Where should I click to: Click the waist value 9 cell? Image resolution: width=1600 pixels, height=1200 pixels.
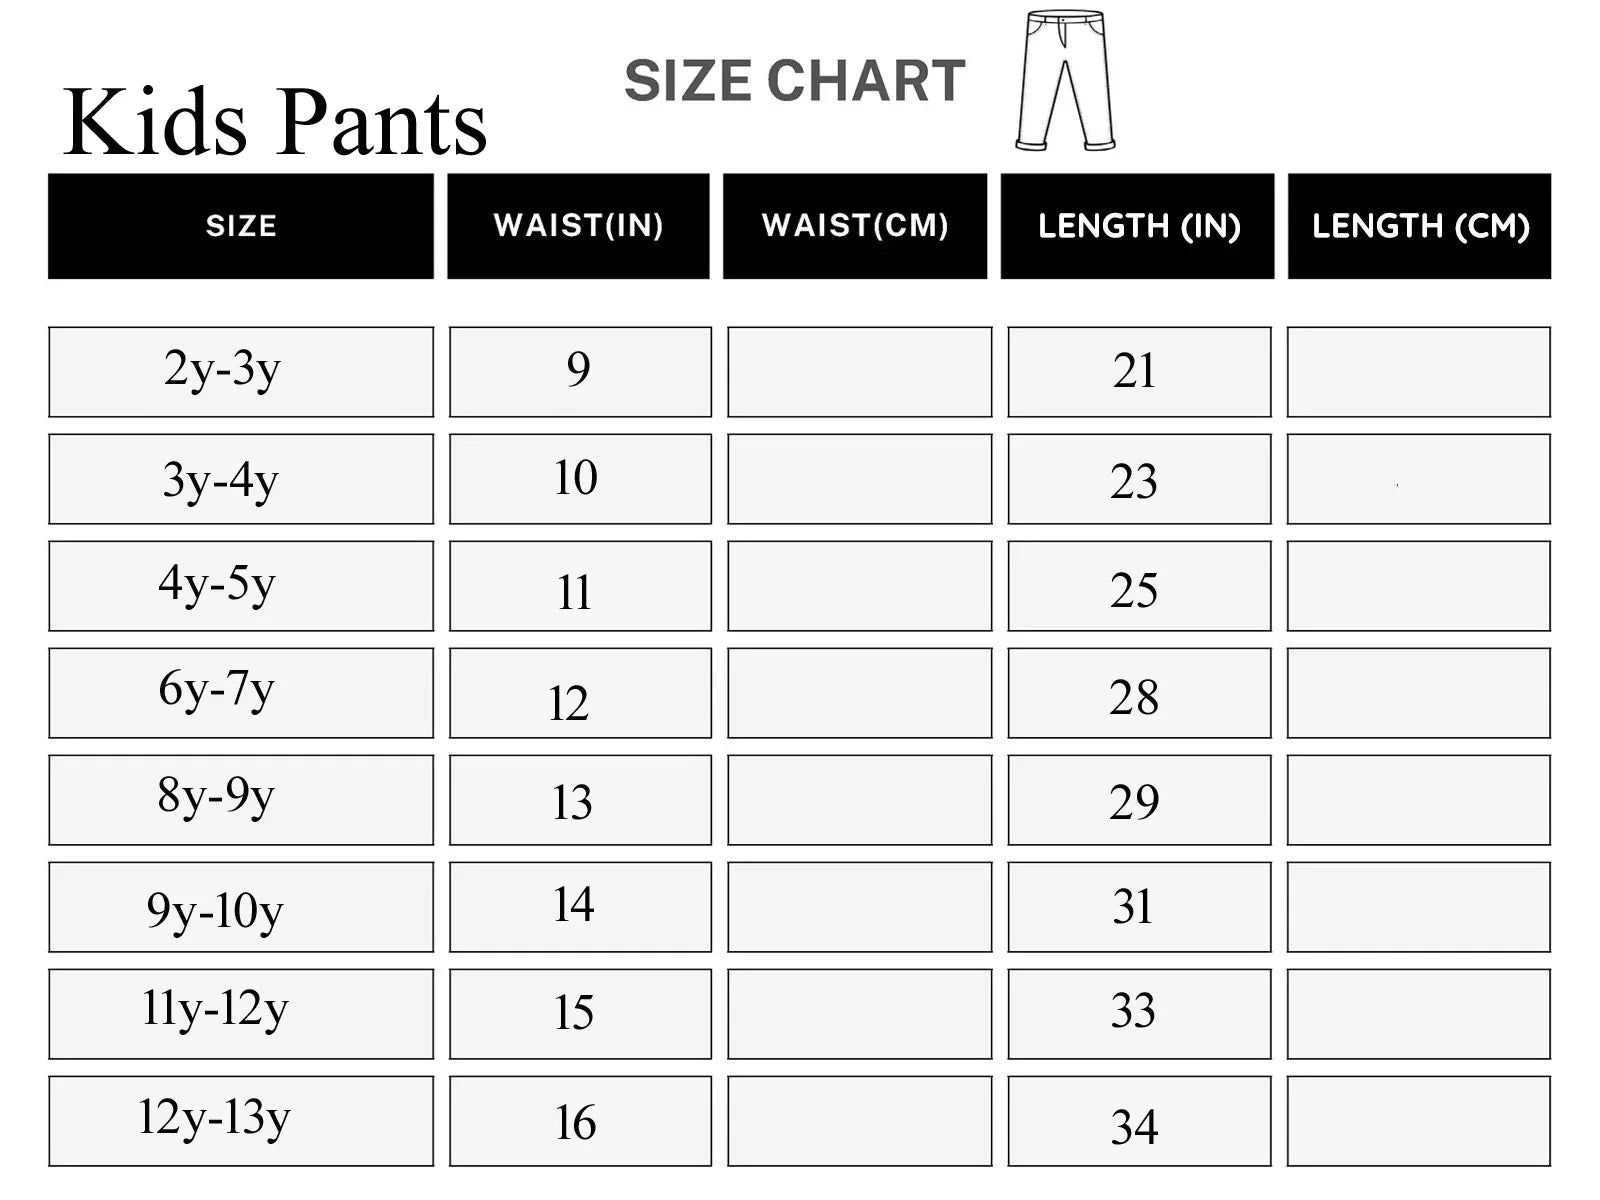[580, 372]
